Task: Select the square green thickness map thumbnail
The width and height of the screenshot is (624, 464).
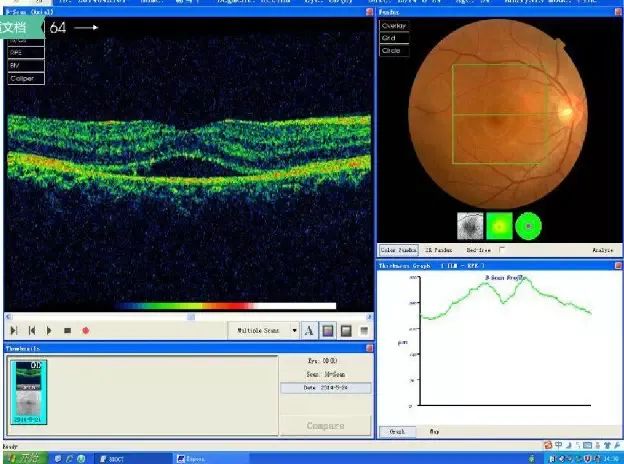Action: pyautogui.click(x=499, y=226)
